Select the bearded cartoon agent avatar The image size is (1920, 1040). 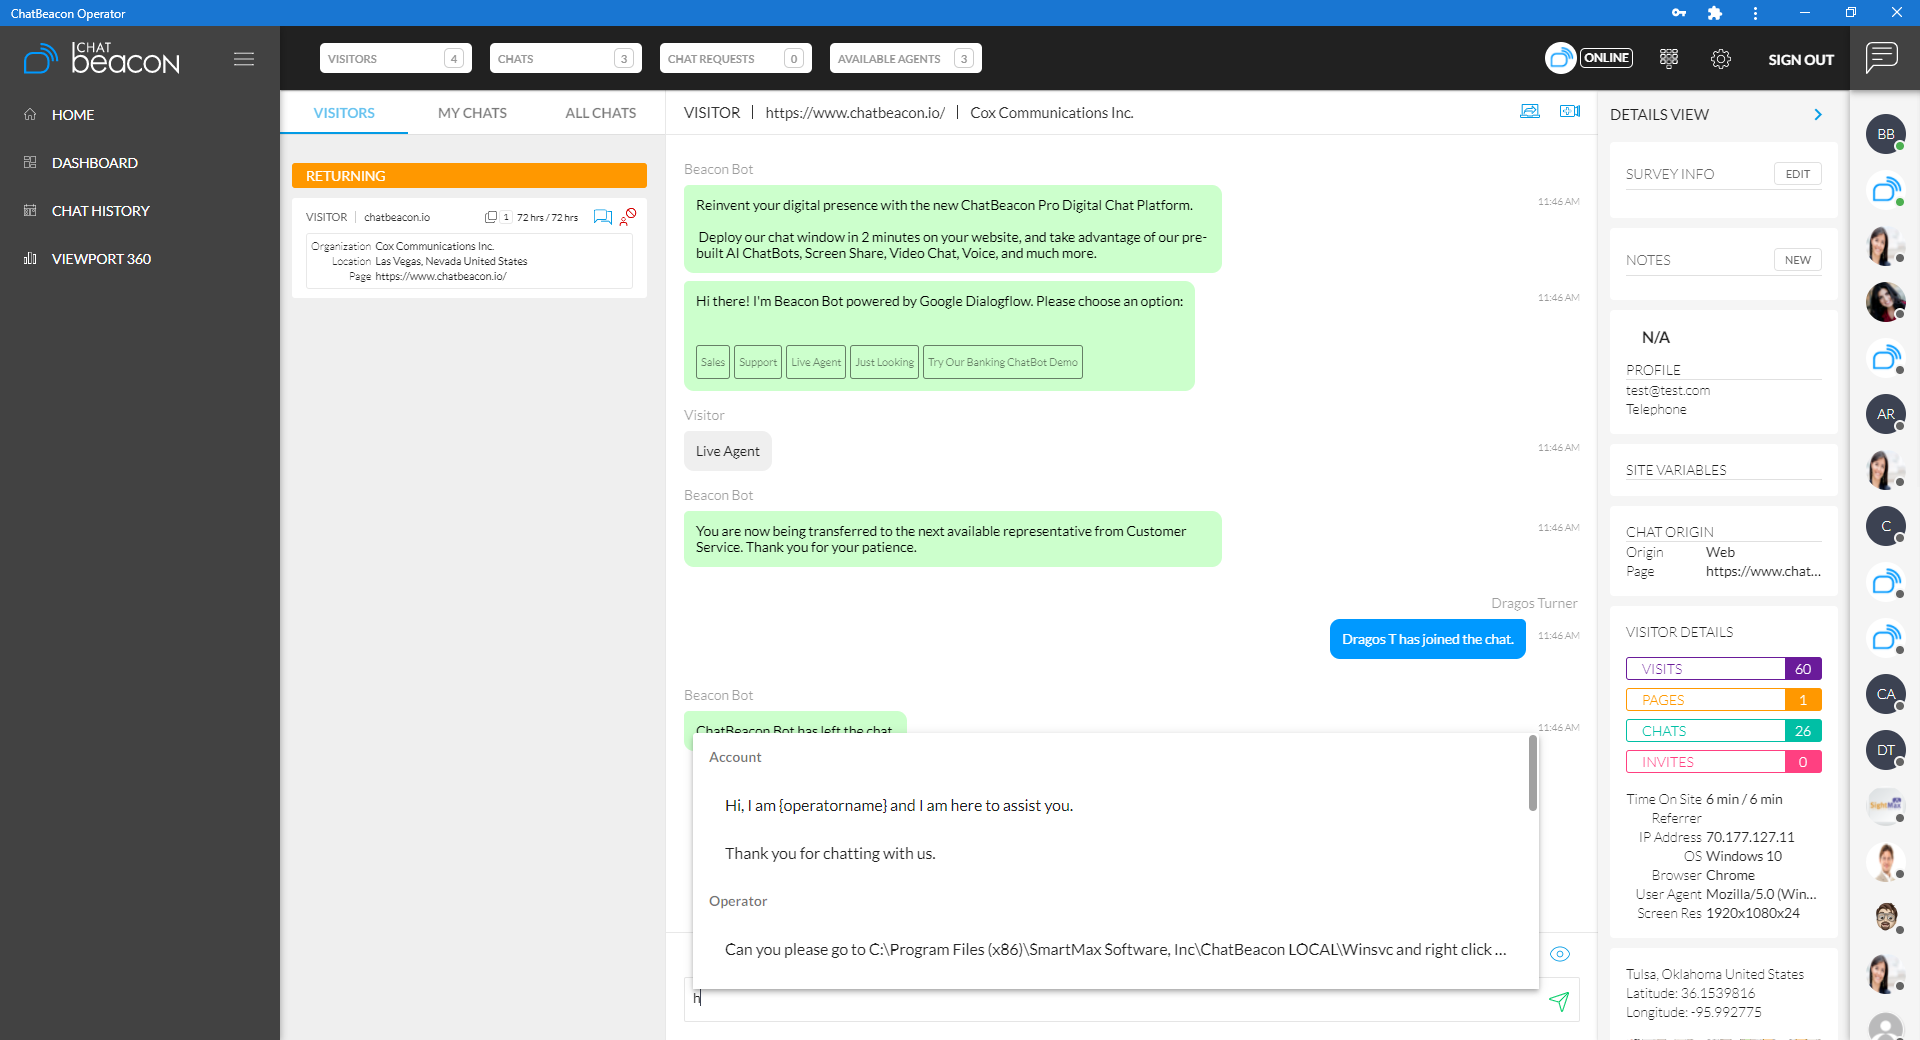pyautogui.click(x=1886, y=918)
